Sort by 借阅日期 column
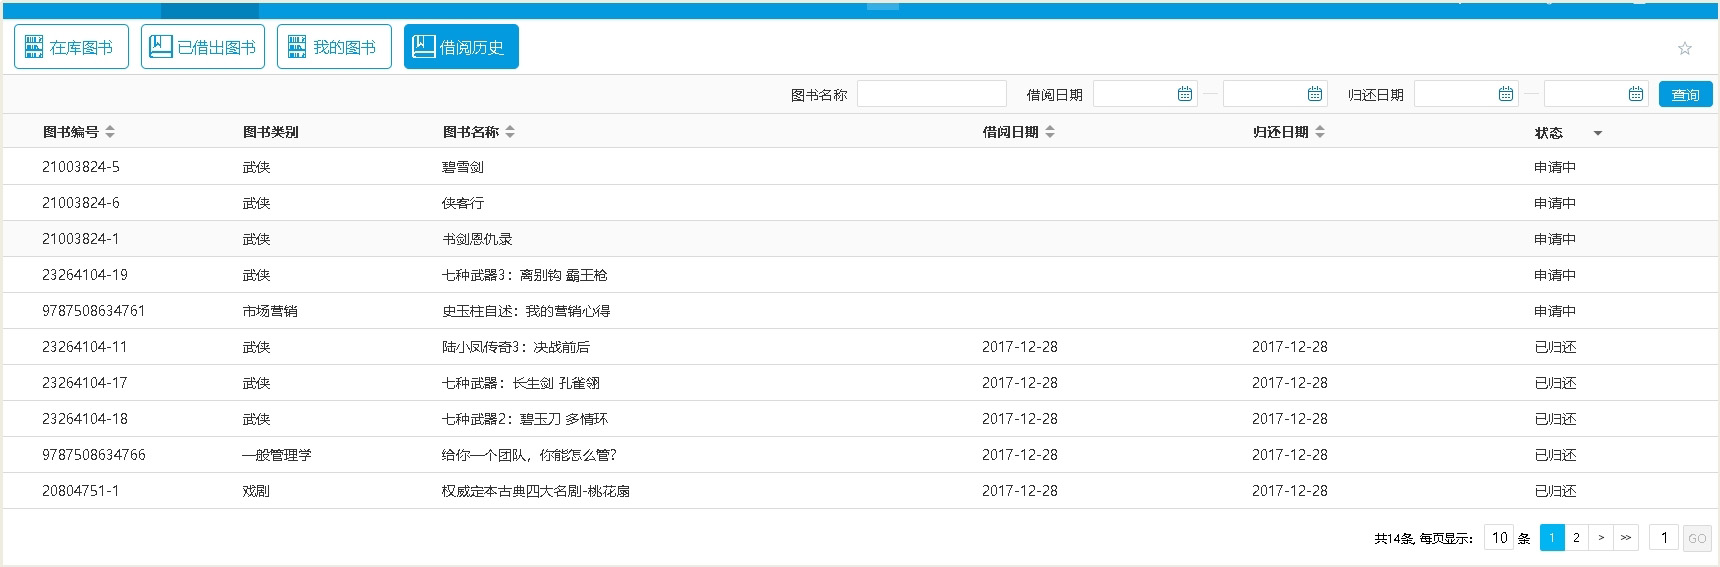This screenshot has width=1720, height=567. 1050,132
